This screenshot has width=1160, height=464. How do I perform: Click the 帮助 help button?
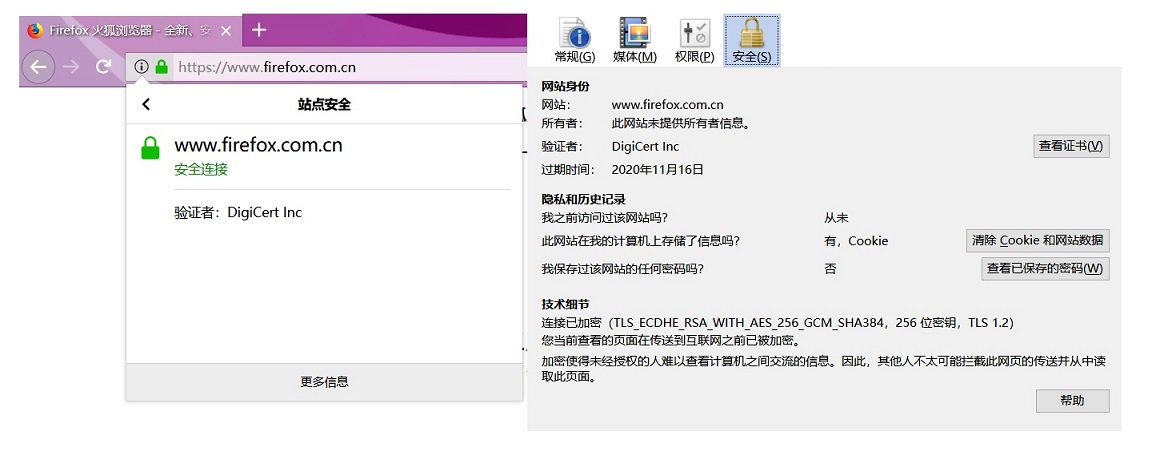coord(1072,400)
